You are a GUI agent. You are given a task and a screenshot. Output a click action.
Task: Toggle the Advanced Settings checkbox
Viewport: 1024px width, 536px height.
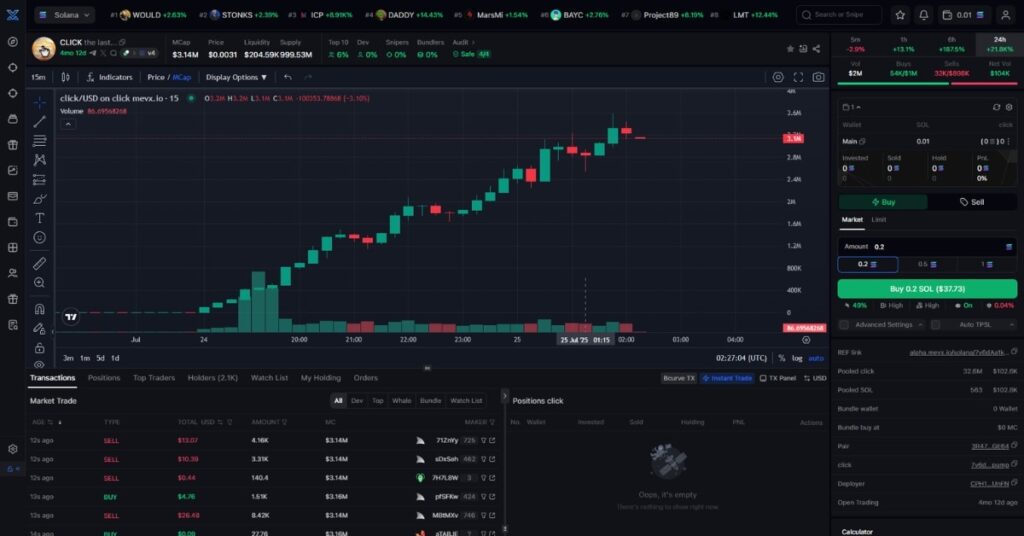click(844, 324)
